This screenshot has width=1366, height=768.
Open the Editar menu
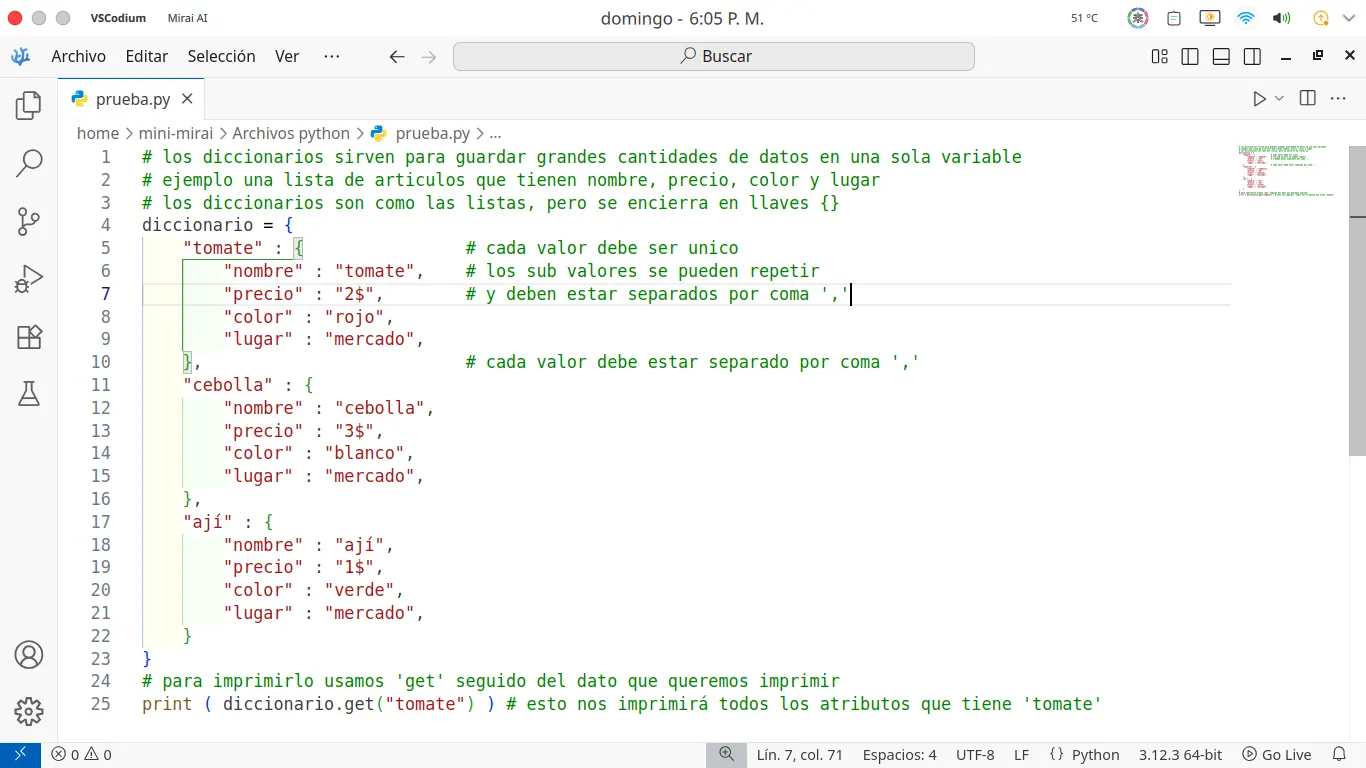pyautogui.click(x=146, y=57)
